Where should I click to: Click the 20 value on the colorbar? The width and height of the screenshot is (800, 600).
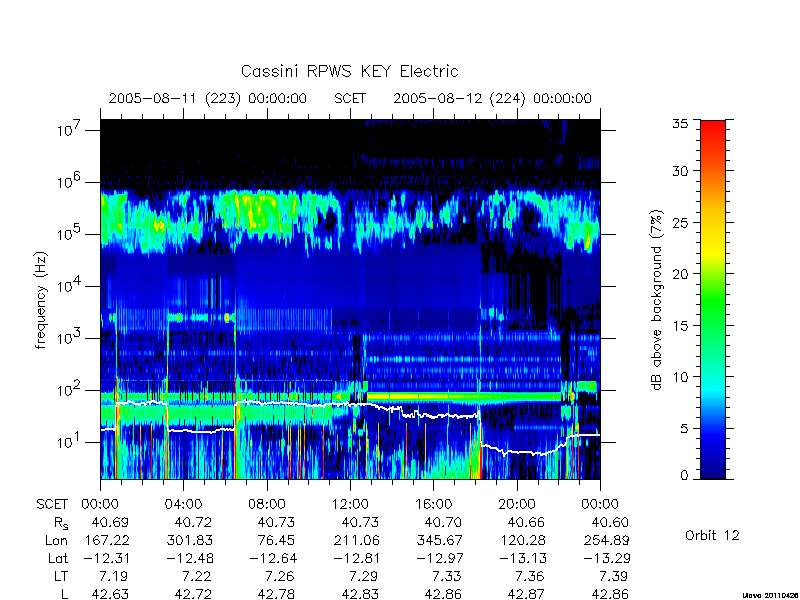click(680, 274)
